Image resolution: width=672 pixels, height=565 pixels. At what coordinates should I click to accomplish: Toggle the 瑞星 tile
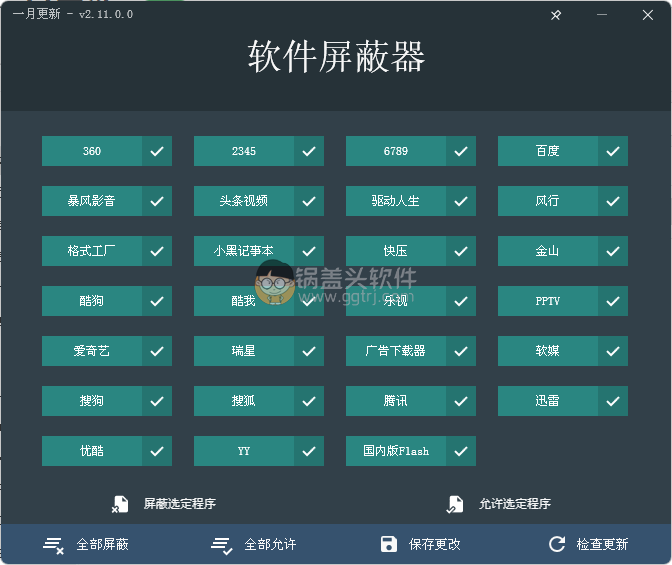click(x=259, y=351)
